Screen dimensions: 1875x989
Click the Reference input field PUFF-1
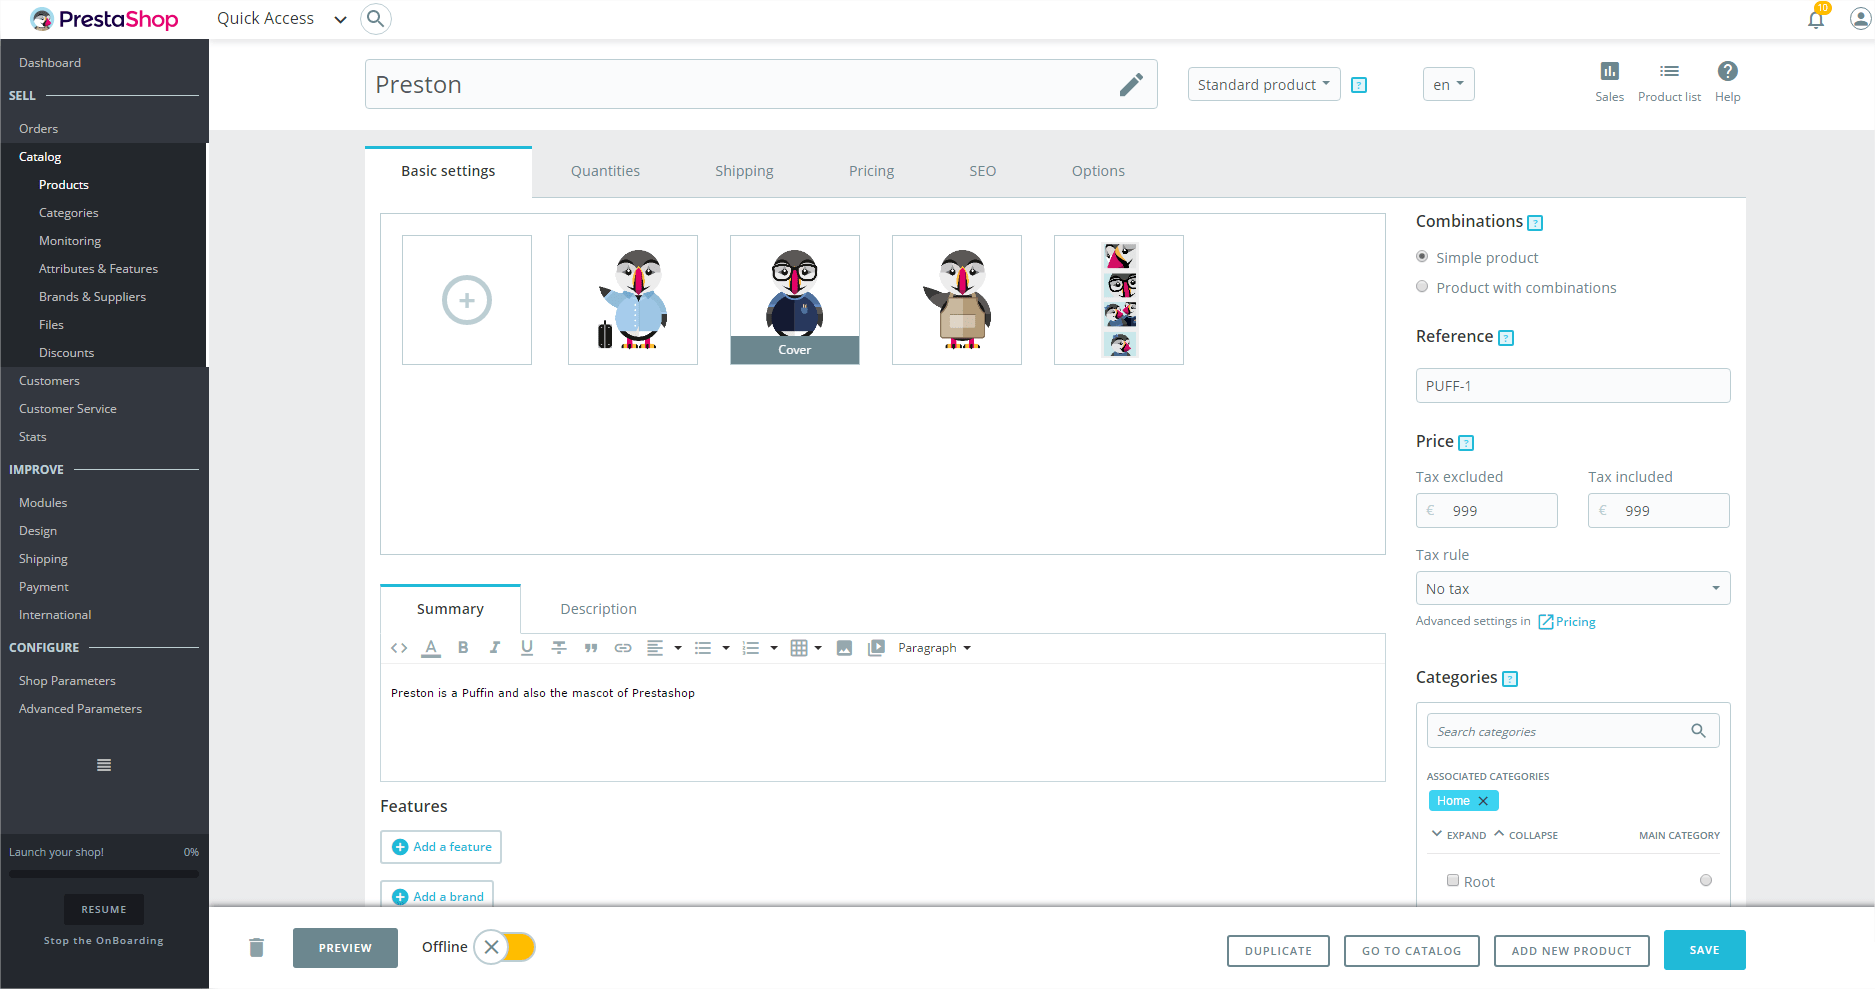(x=1573, y=386)
